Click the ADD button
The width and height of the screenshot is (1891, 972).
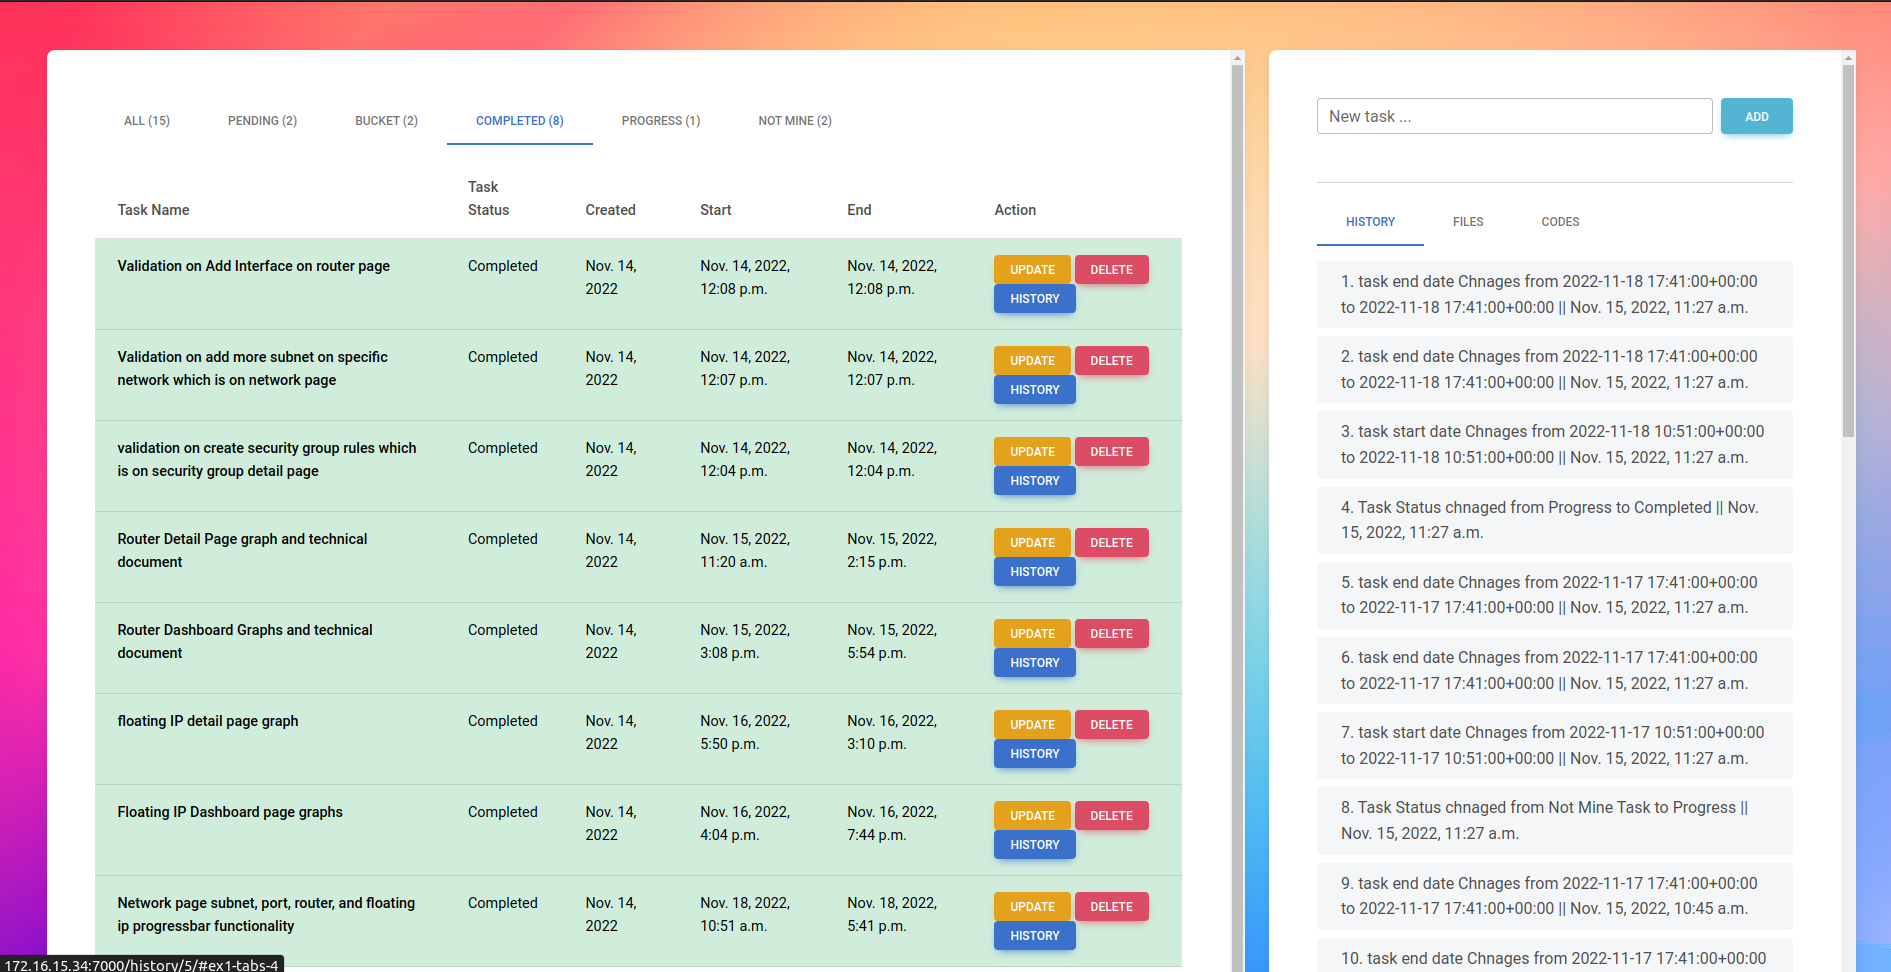(x=1756, y=116)
